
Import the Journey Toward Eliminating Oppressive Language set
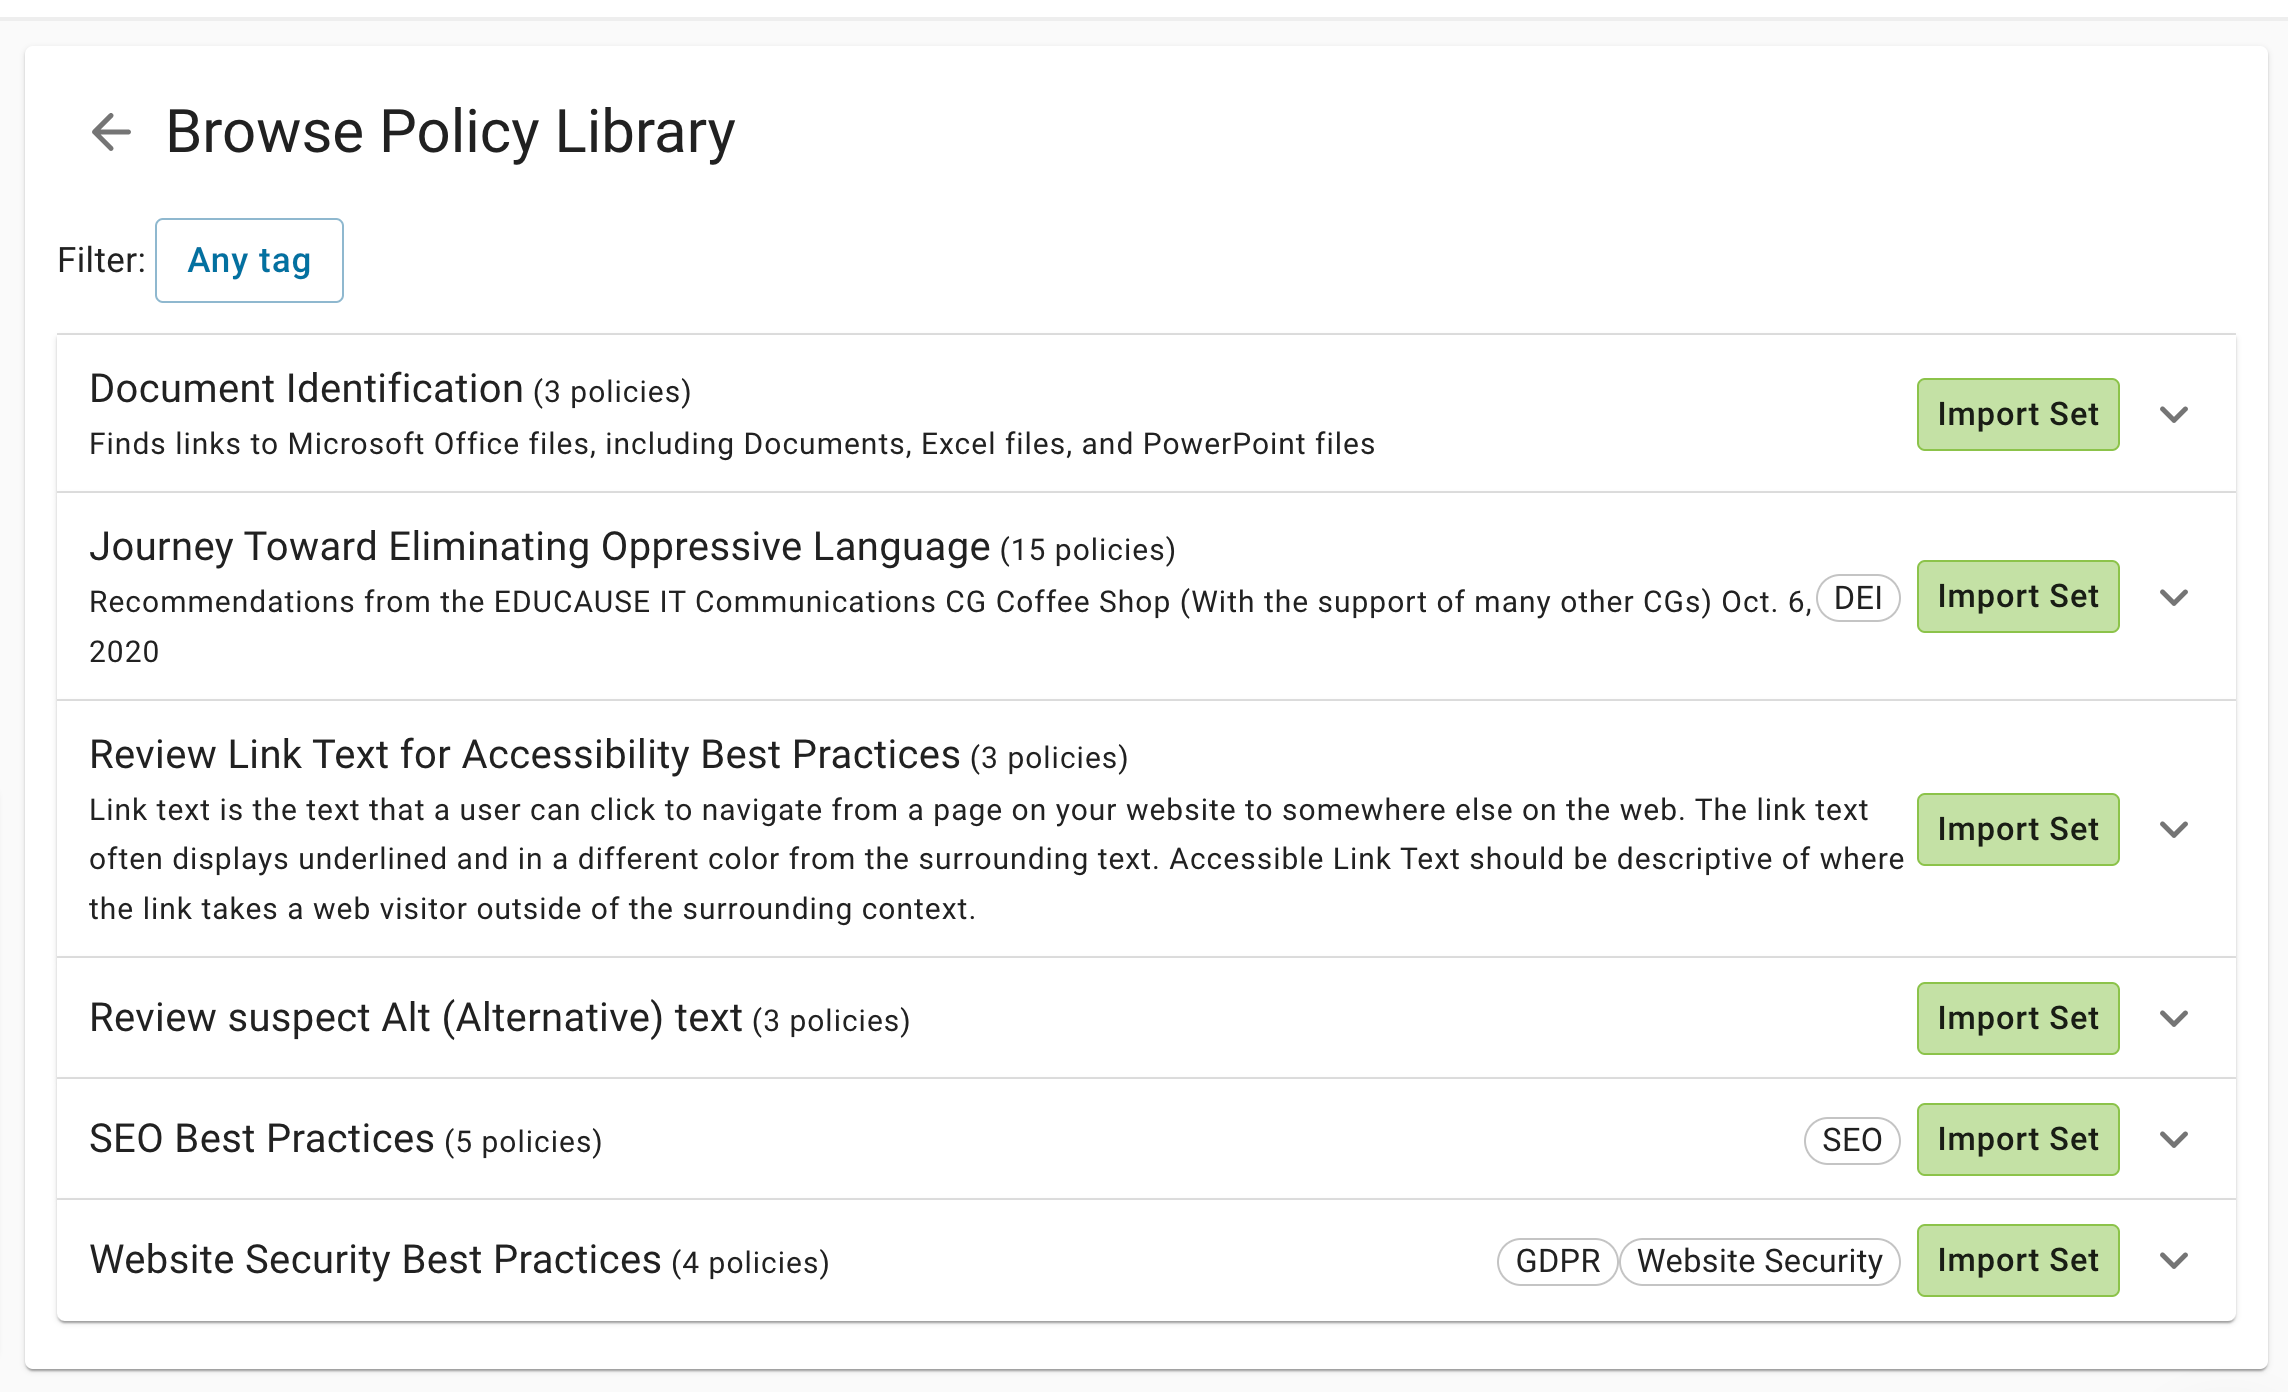2017,596
